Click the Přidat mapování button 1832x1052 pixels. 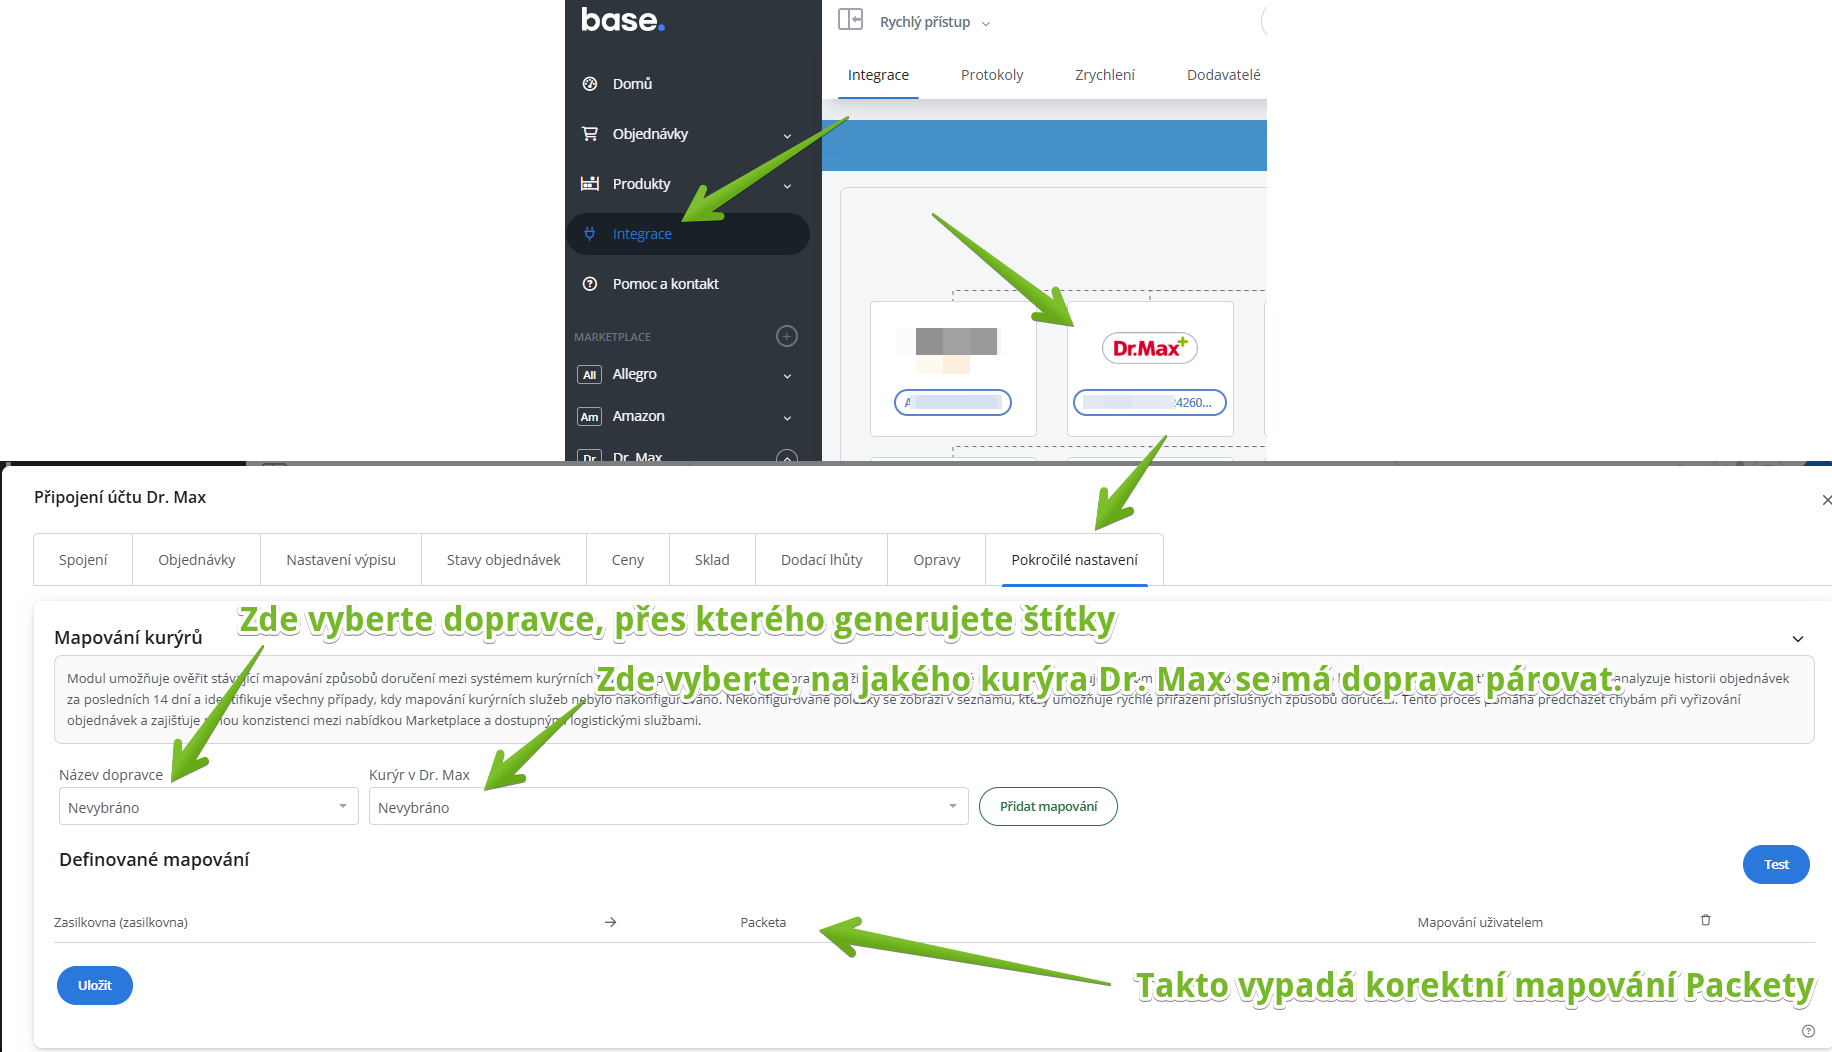click(x=1048, y=807)
